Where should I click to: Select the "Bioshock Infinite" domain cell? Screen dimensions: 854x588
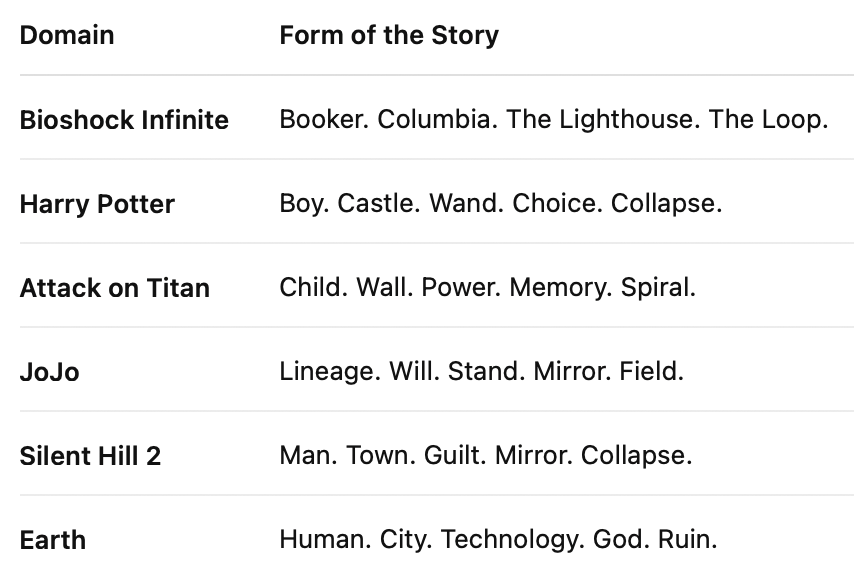click(x=124, y=120)
